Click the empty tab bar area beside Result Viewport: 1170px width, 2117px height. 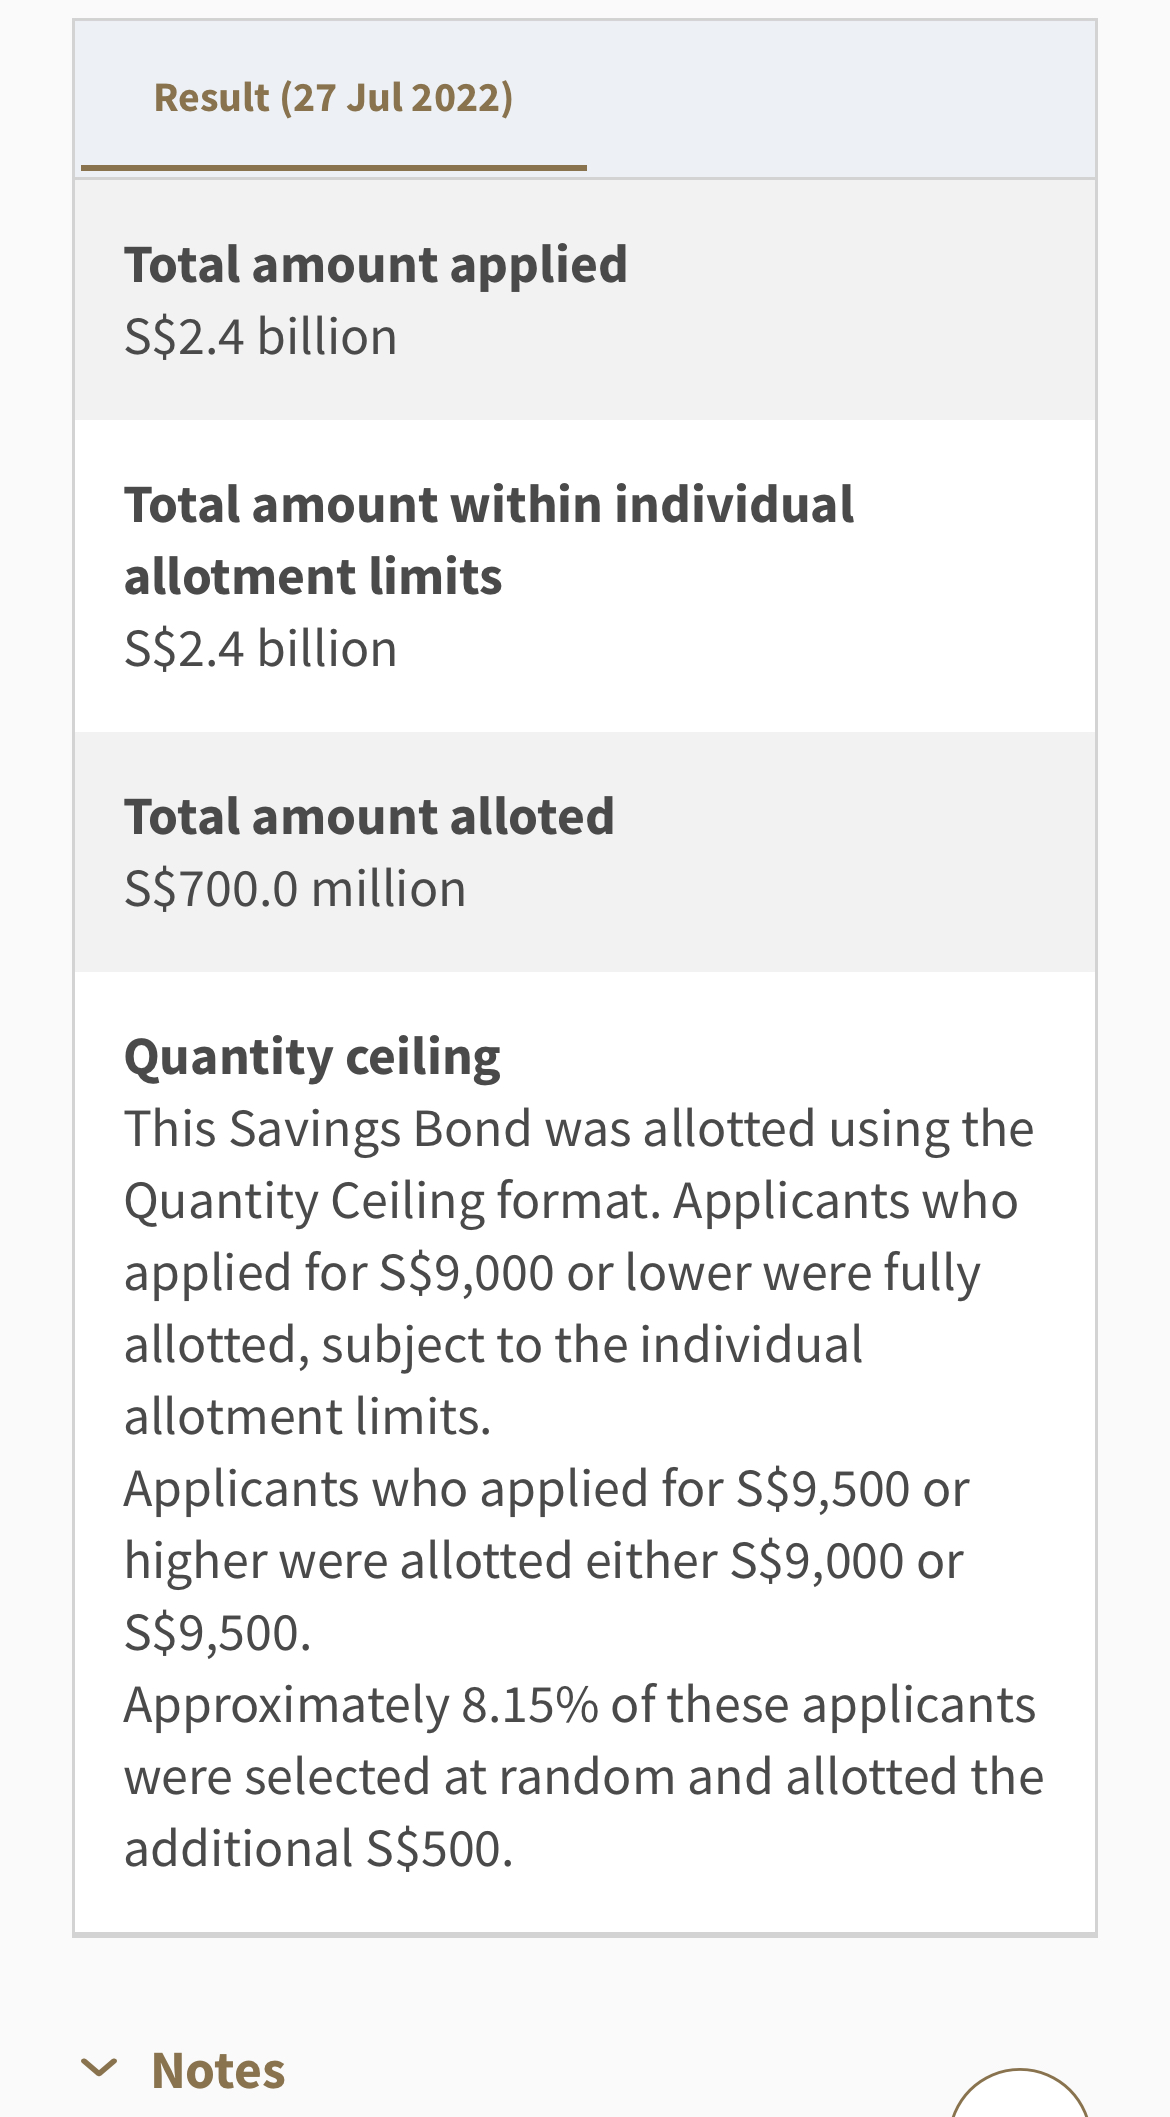[x=840, y=98]
